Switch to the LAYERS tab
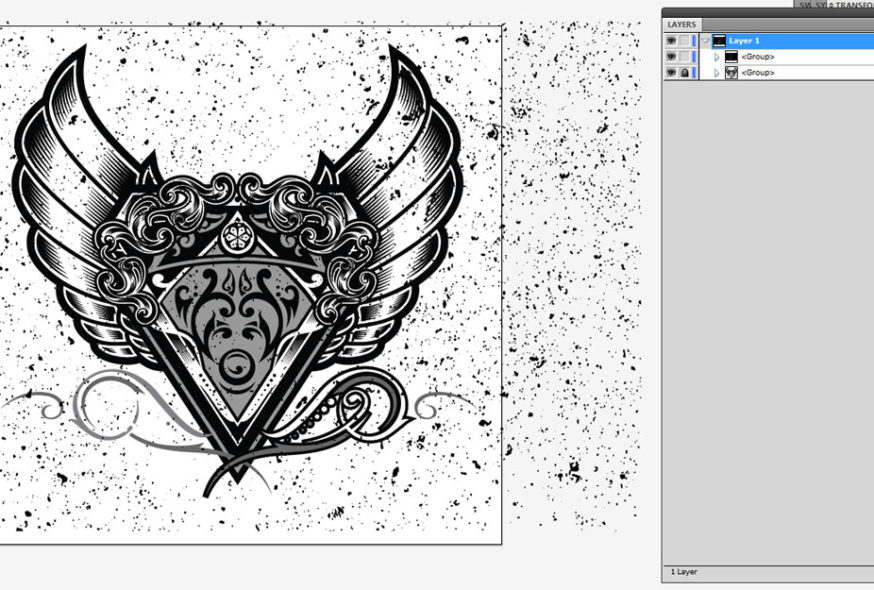The height and width of the screenshot is (590, 874). click(681, 22)
